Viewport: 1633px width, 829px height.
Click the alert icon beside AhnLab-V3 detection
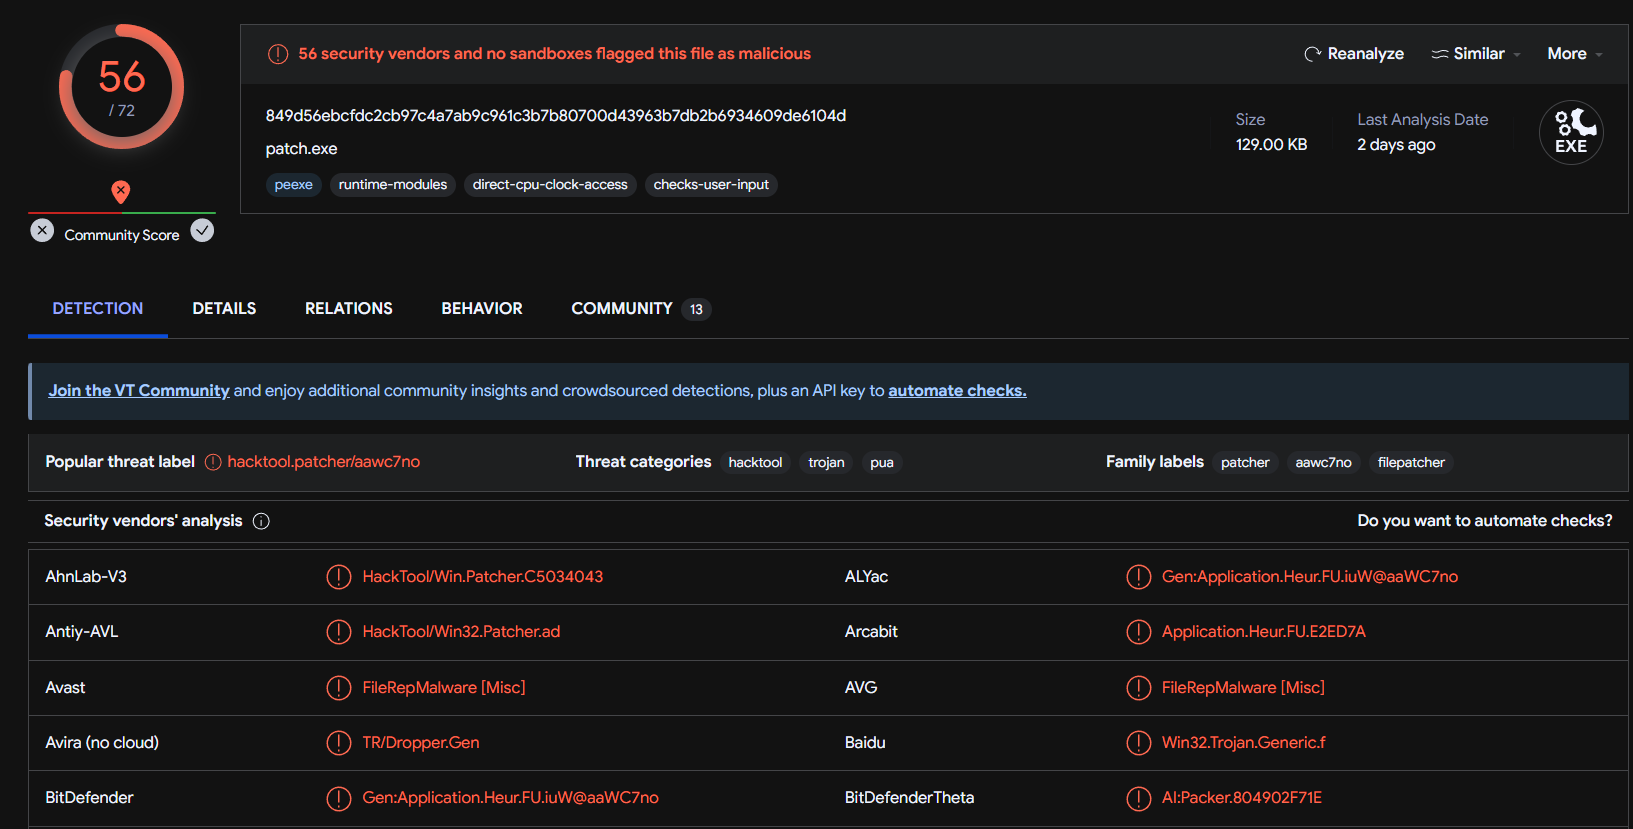339,577
